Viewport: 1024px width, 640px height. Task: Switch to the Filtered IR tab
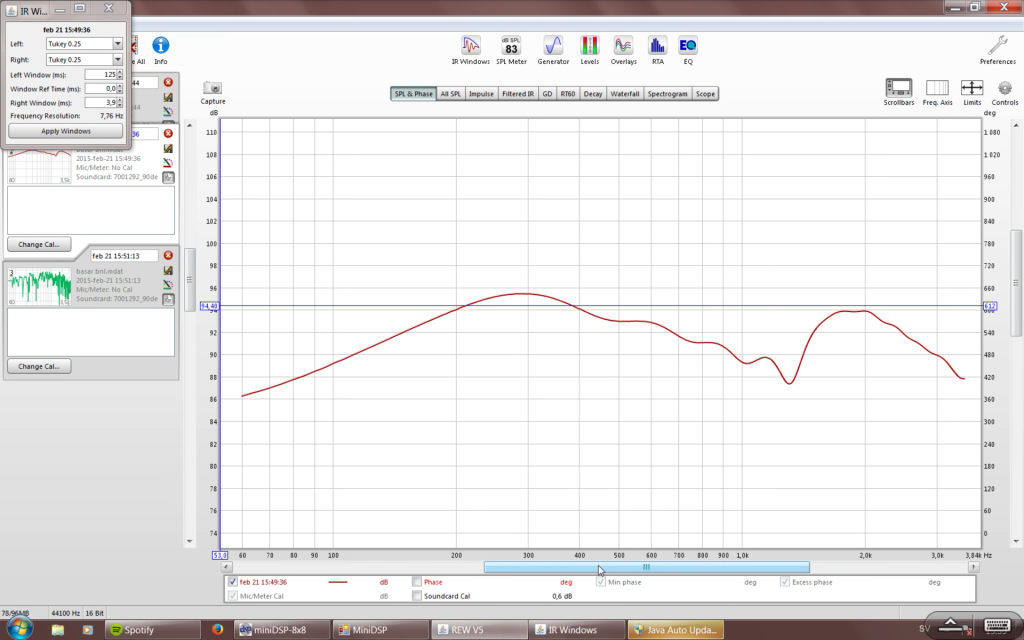click(518, 93)
